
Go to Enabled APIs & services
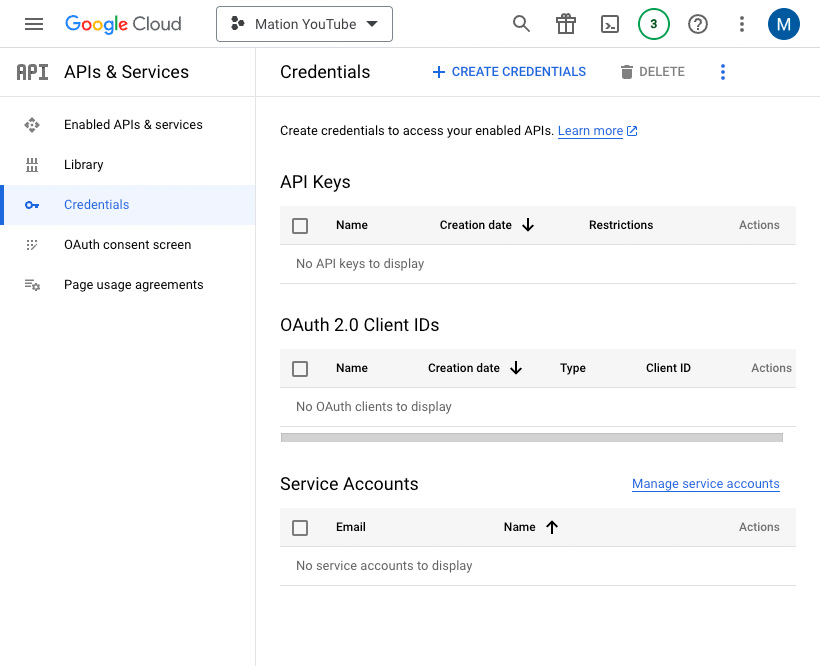click(x=128, y=125)
